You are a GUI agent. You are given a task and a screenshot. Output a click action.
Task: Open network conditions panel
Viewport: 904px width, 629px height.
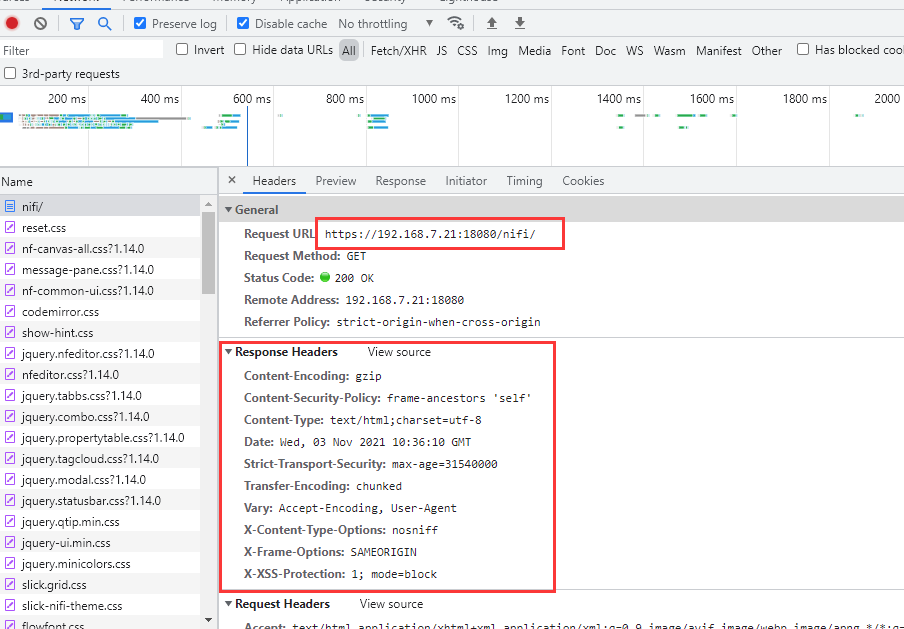[455, 23]
